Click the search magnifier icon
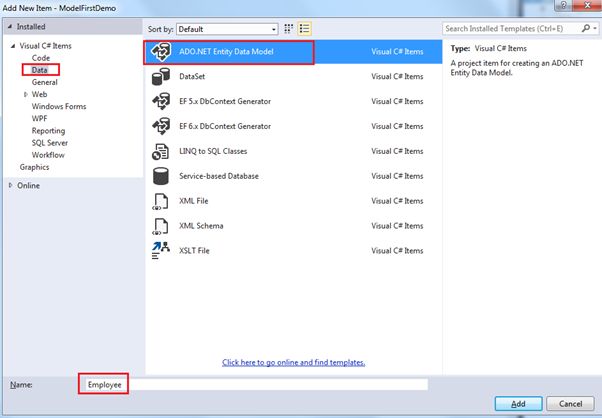Screen dimensions: 602x418 point(585,28)
